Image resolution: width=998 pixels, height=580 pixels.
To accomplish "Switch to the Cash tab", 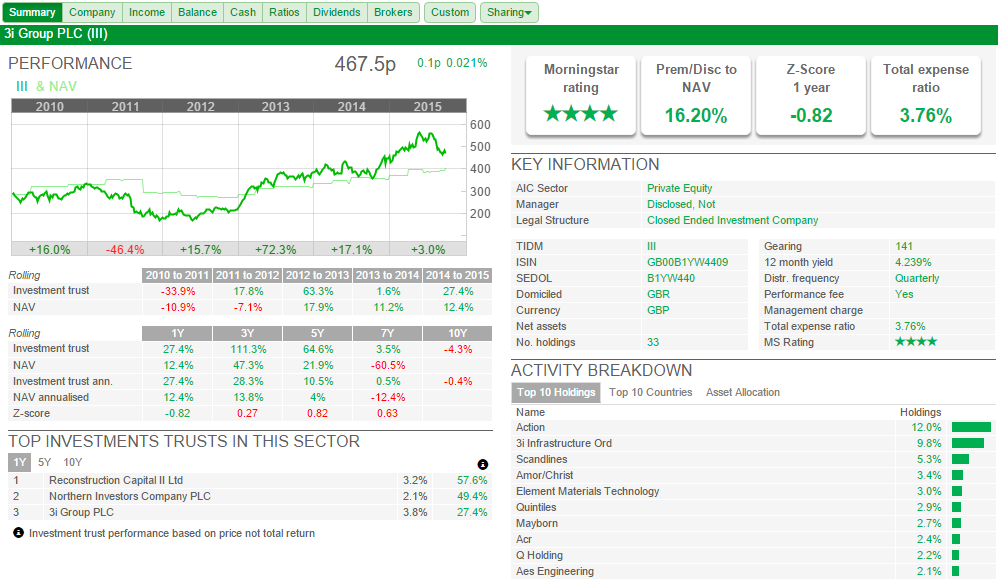I will coord(243,12).
